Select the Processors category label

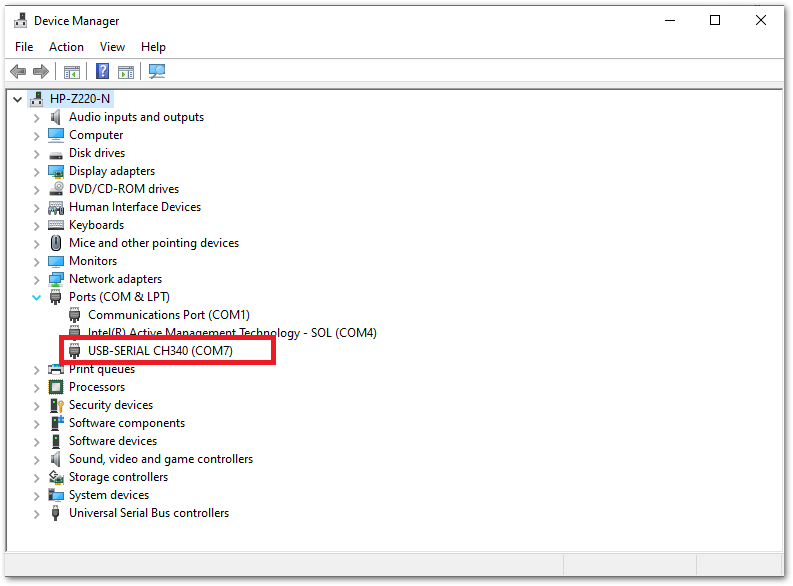click(97, 387)
